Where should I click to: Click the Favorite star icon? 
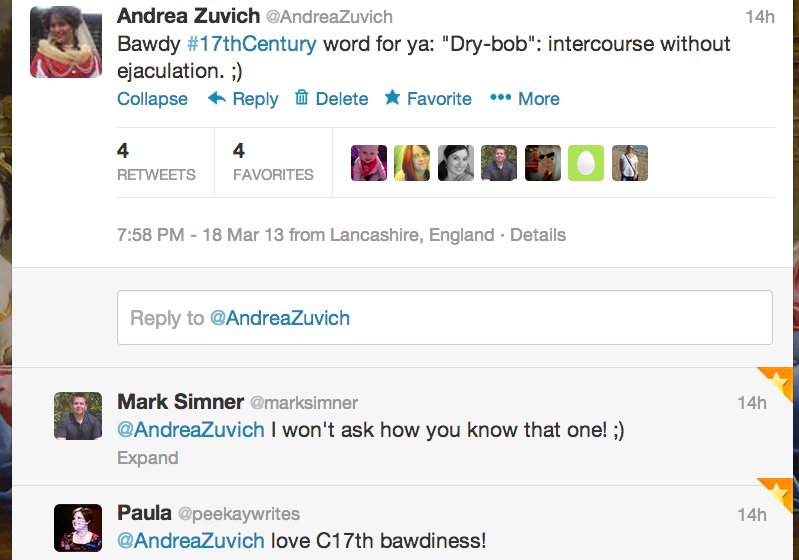393,98
